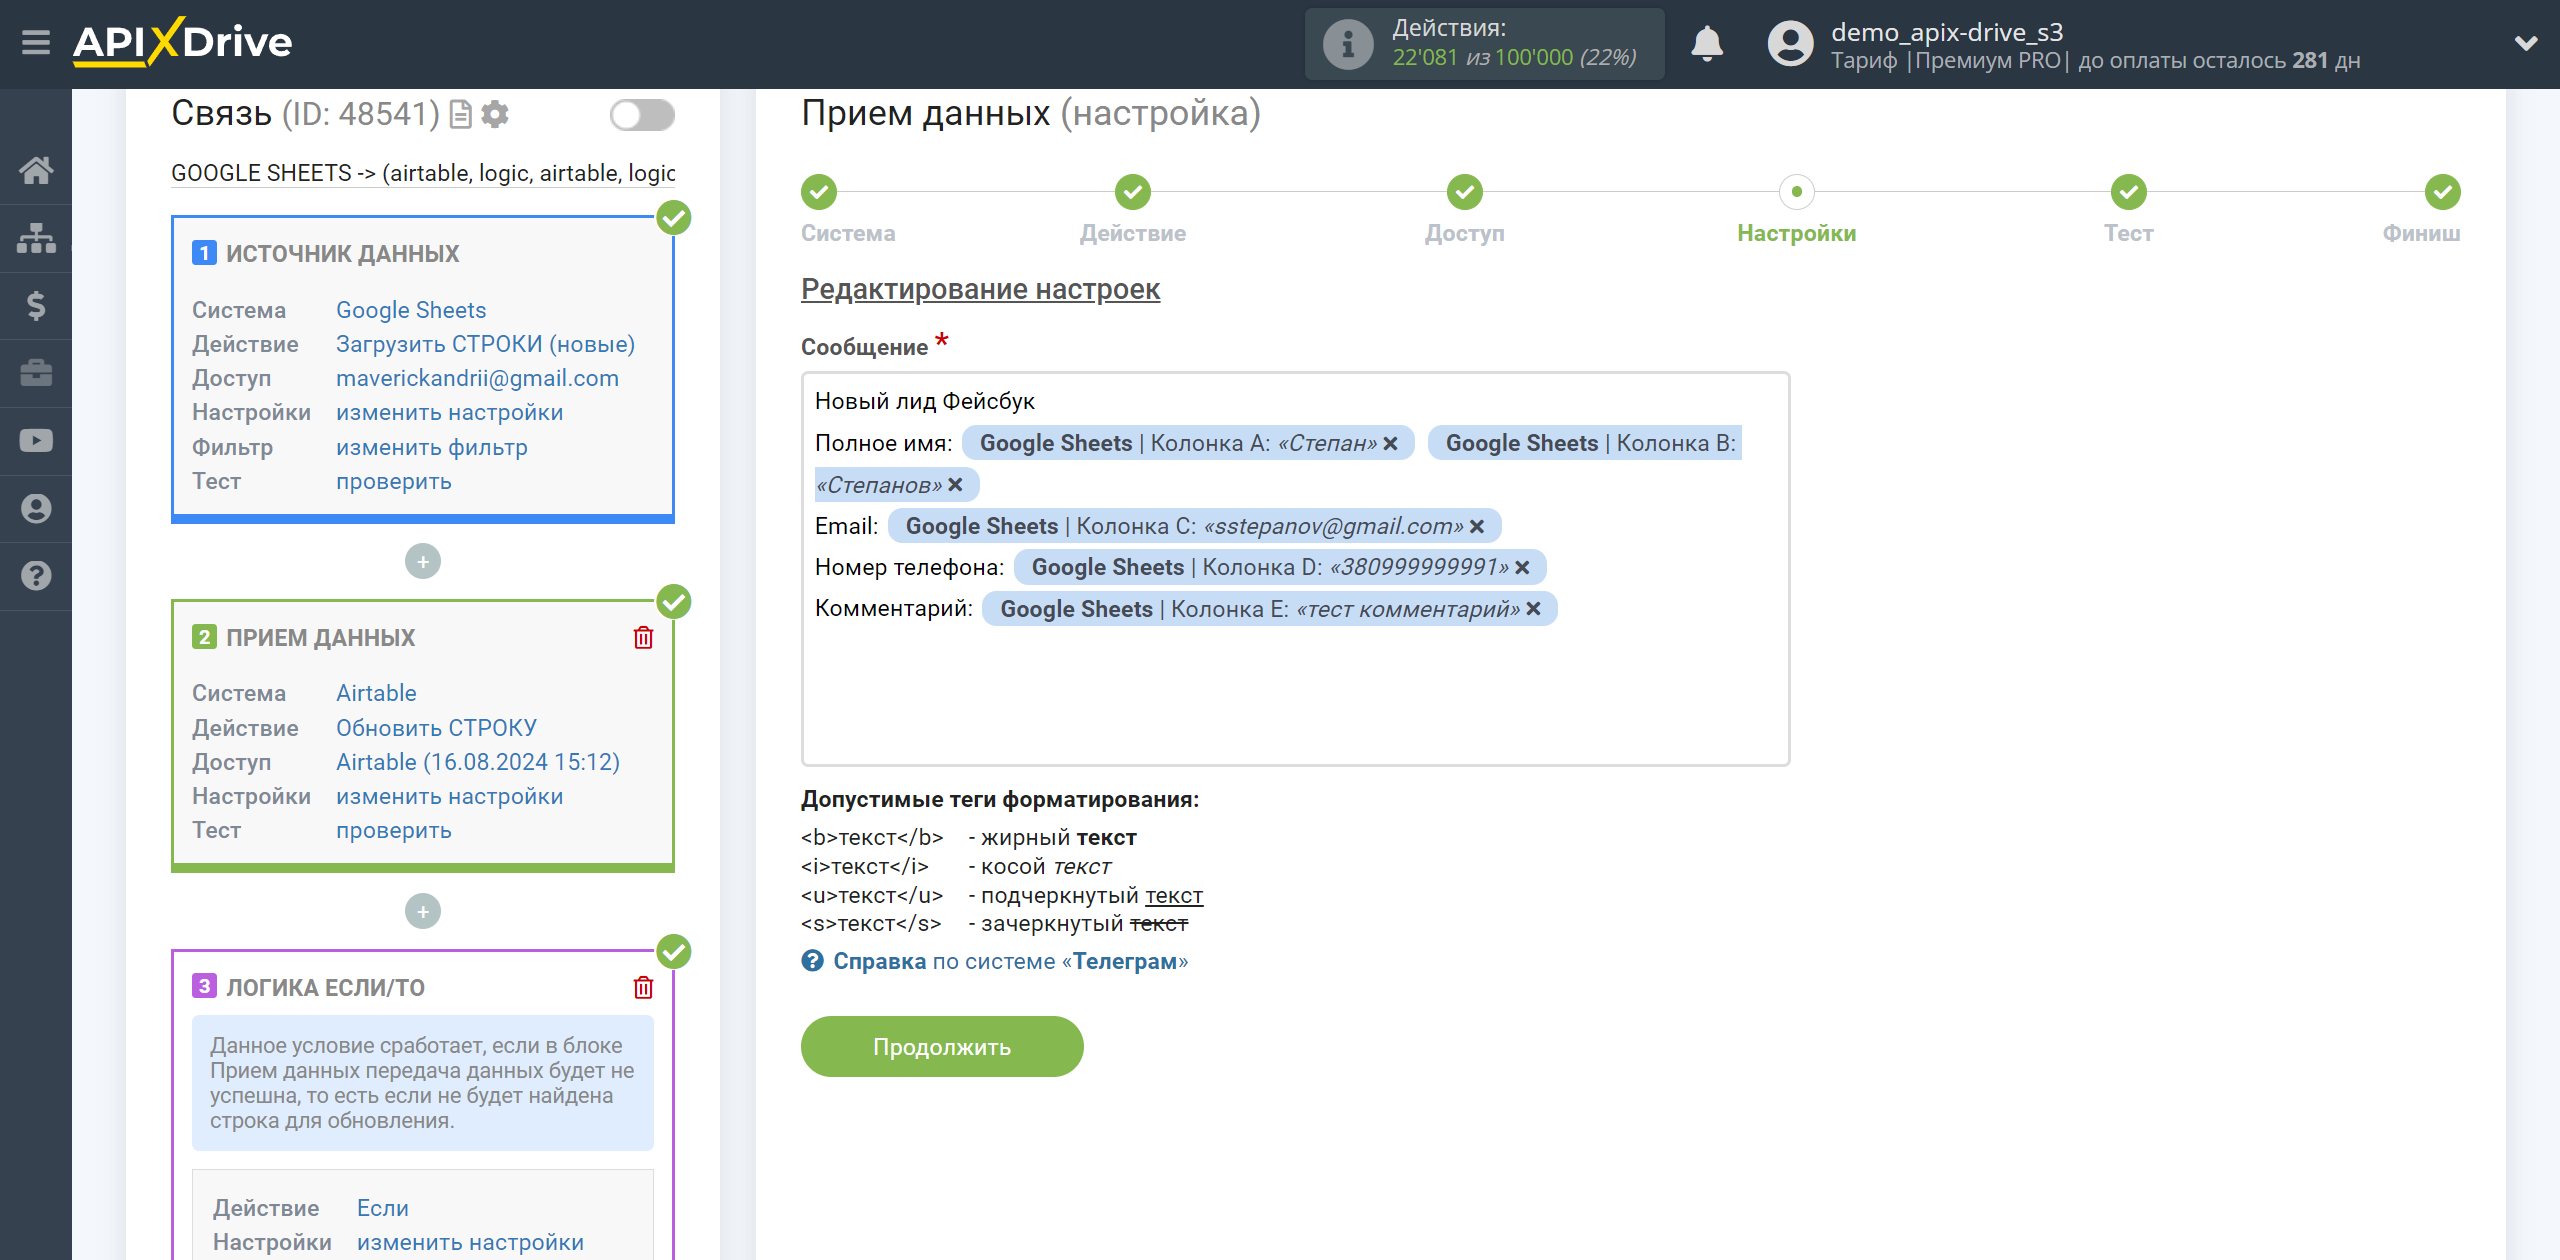Click проверить in ПРИЕМ ДАННЫХ block

click(393, 830)
